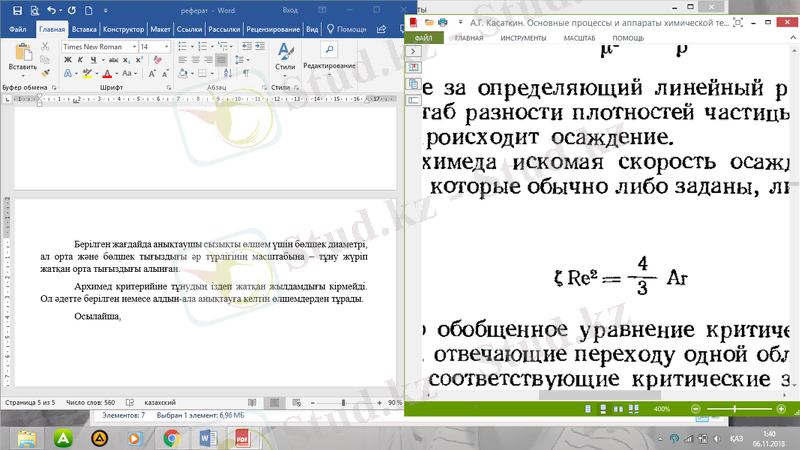Click the green ФАЙЛ button in PDF viewer
Image resolution: width=800 pixels, height=450 pixels.
coord(423,38)
